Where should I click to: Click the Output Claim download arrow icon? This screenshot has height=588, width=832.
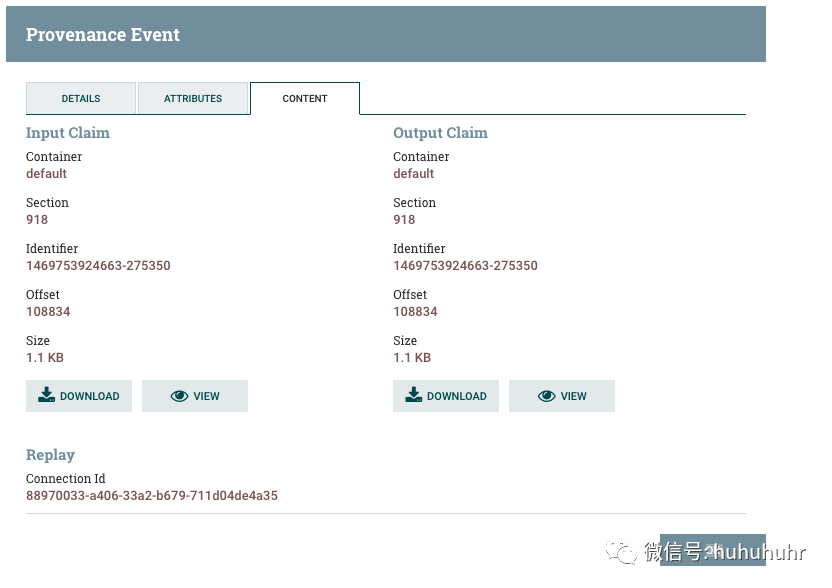(x=413, y=394)
